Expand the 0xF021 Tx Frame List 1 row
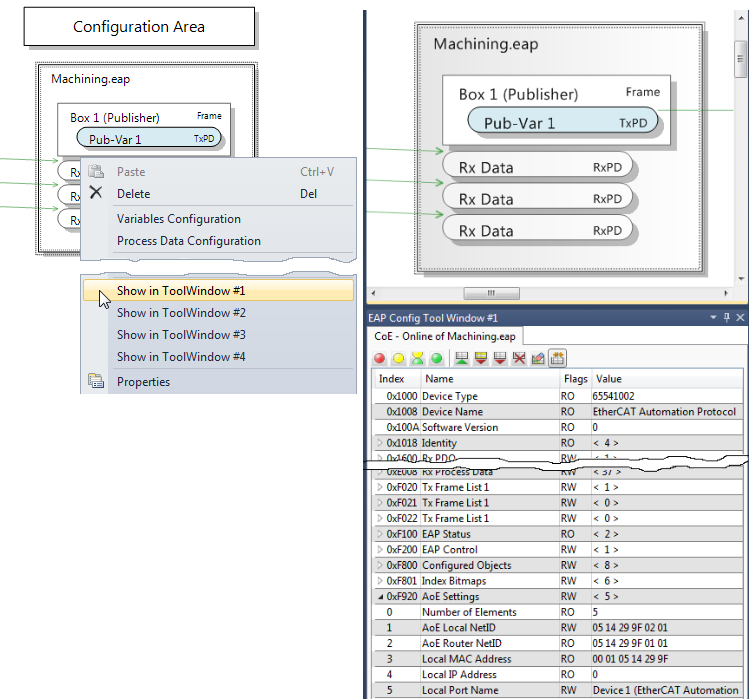The height and width of the screenshot is (699, 749). (x=380, y=503)
